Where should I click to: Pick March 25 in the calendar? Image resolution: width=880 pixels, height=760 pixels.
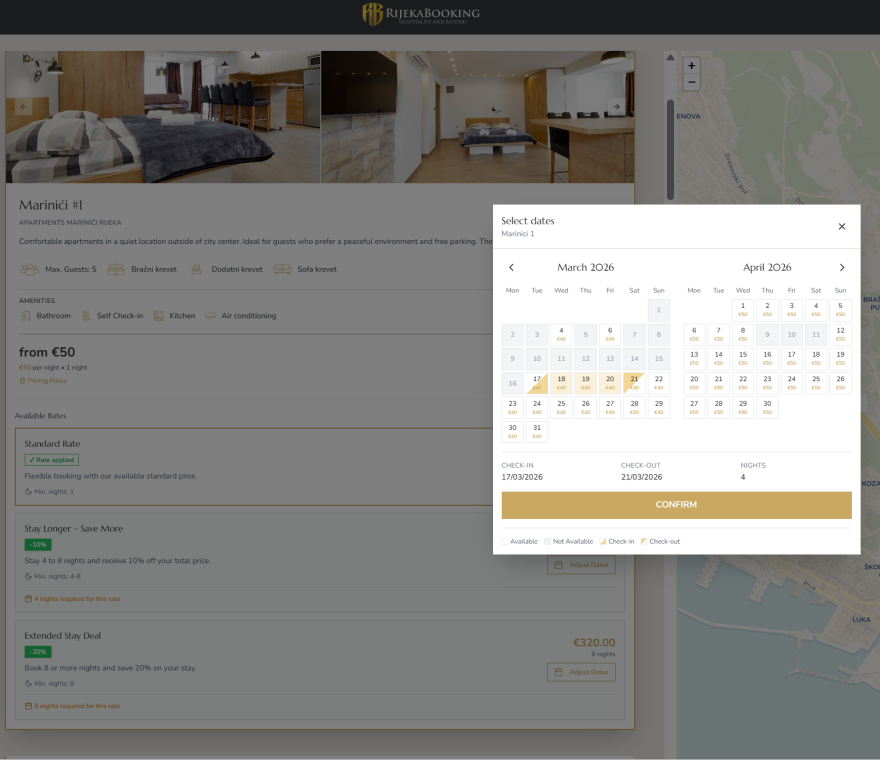(x=561, y=407)
